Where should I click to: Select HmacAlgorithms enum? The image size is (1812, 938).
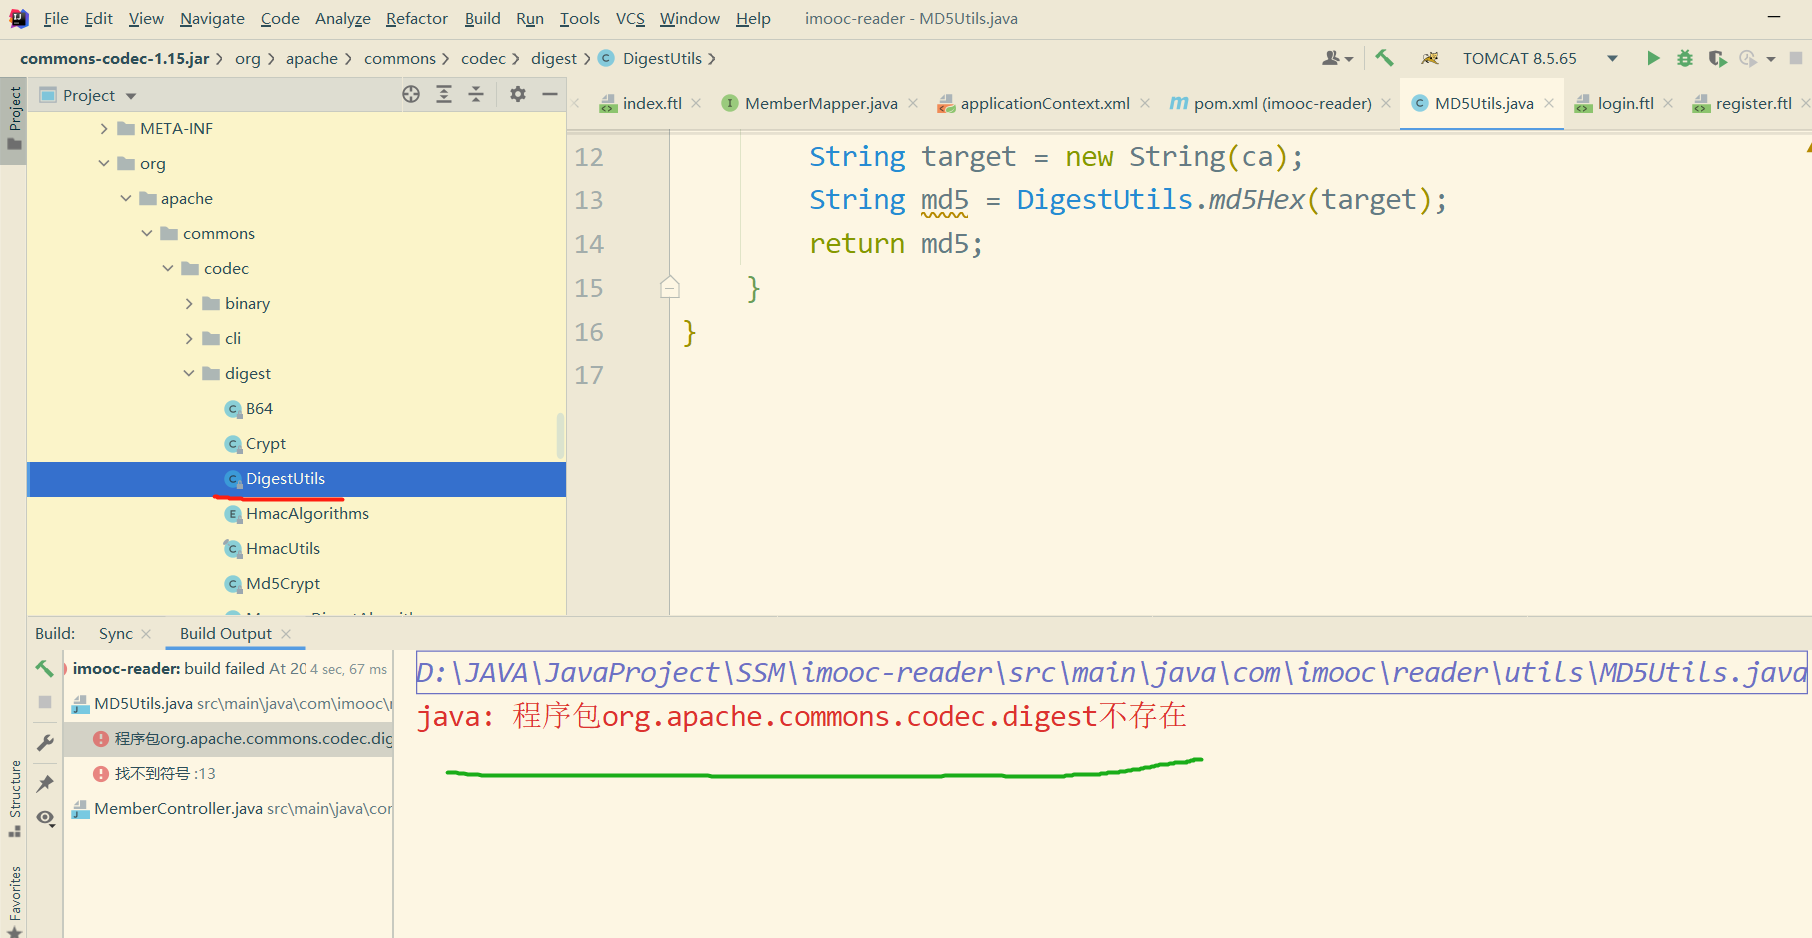[x=307, y=513]
